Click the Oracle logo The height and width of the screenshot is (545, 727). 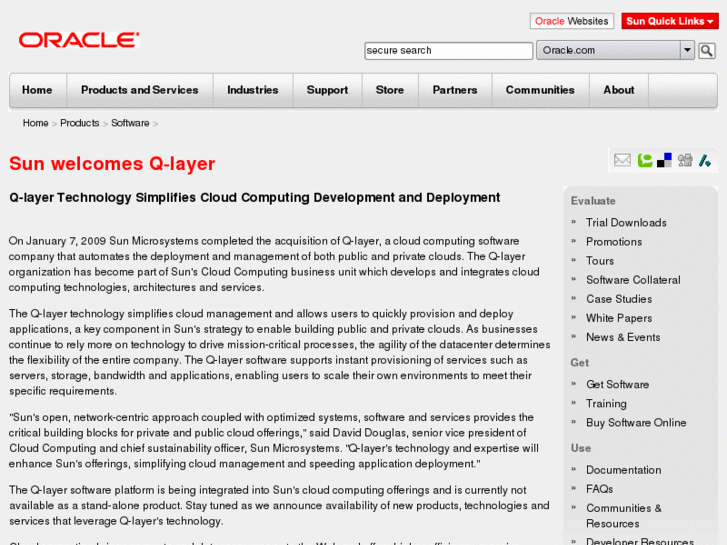(x=79, y=40)
